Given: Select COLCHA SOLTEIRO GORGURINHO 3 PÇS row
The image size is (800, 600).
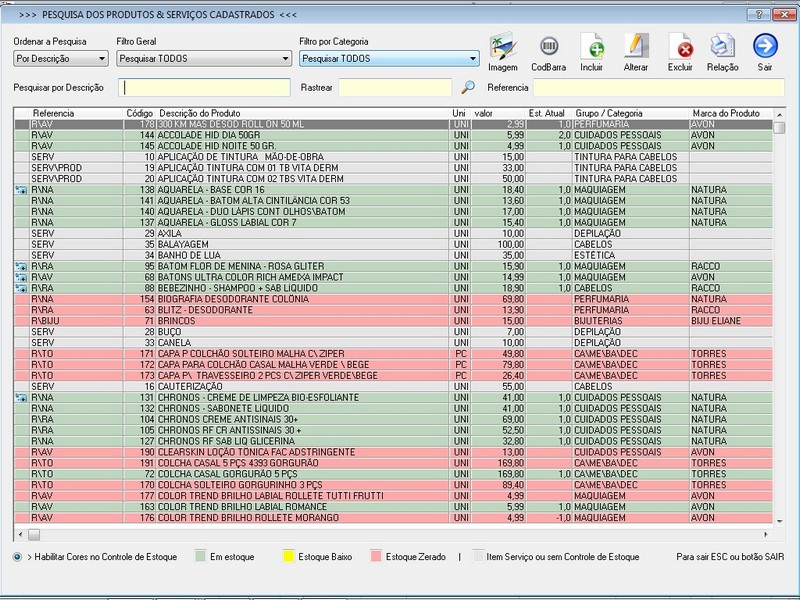Looking at the screenshot, I should [393, 485].
